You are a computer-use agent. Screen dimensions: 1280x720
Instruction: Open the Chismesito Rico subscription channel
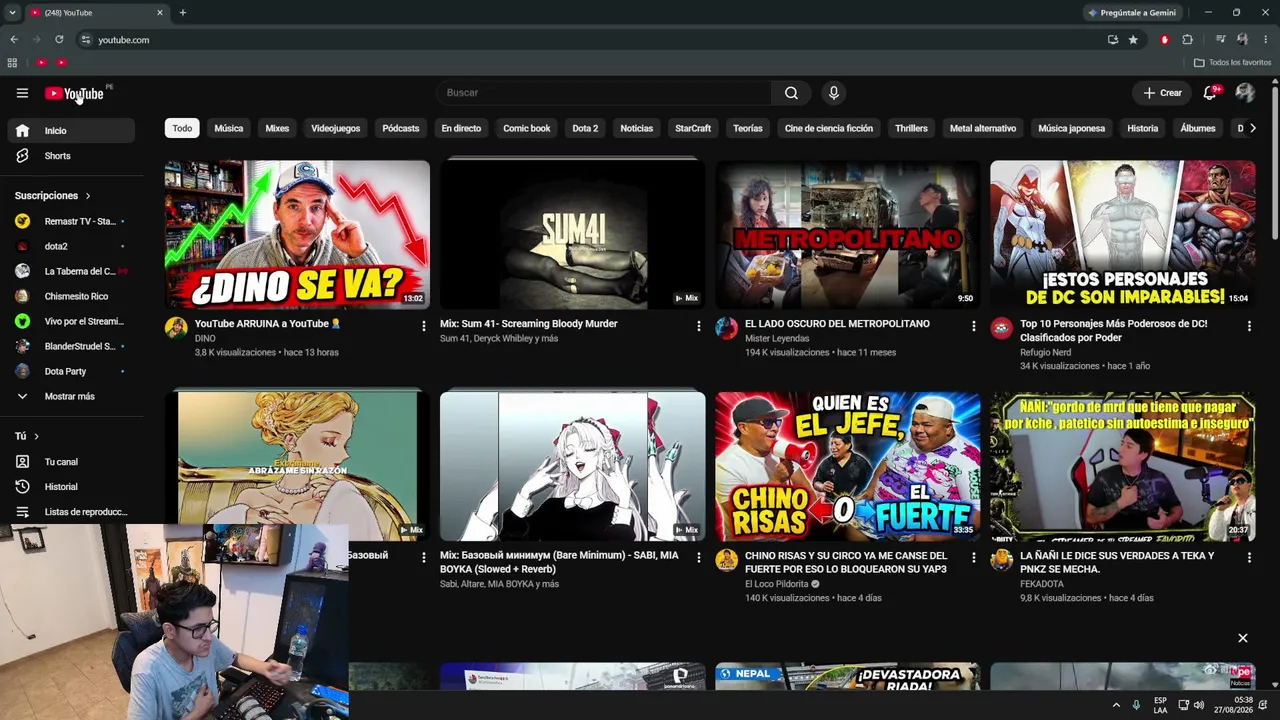click(71, 296)
